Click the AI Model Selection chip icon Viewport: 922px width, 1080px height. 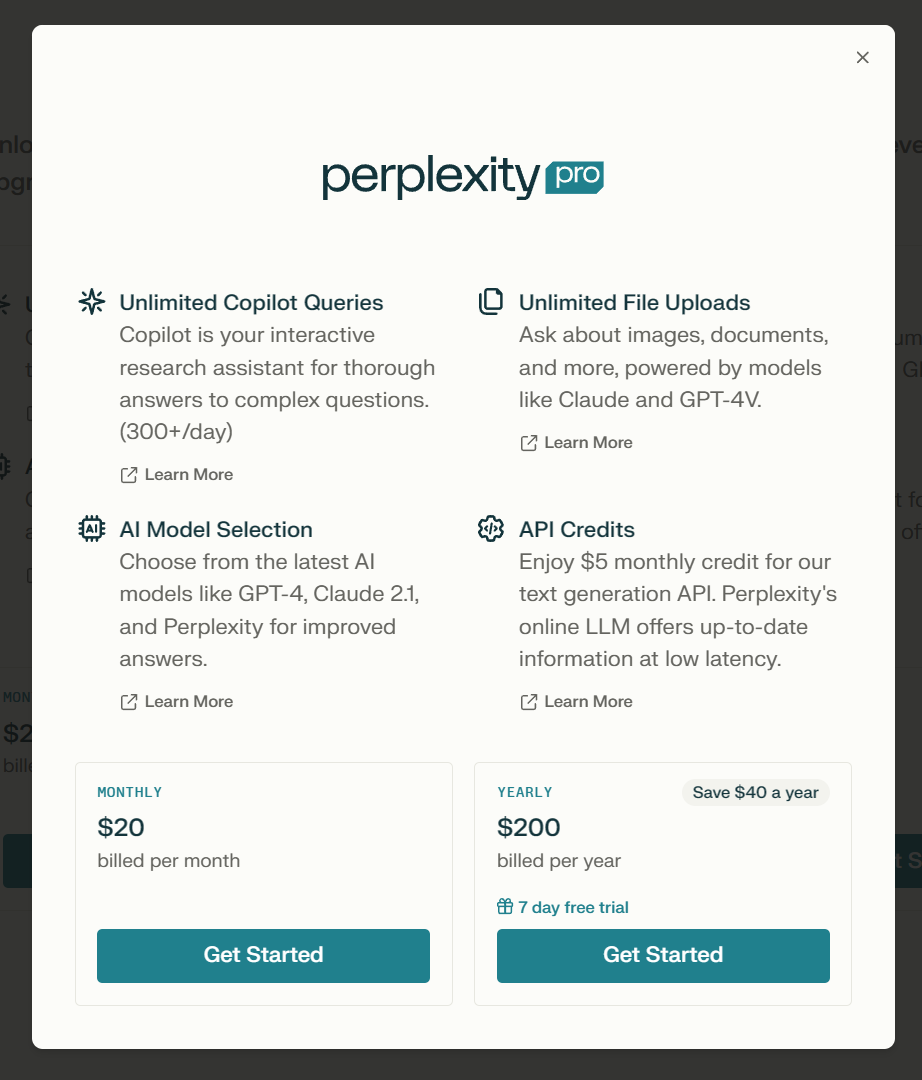(x=92, y=529)
